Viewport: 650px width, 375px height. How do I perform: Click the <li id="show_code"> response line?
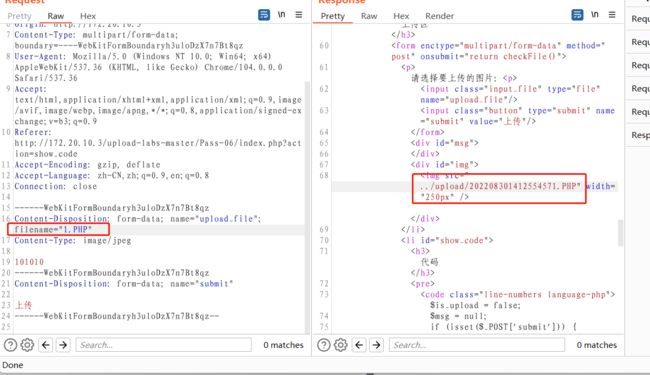[x=447, y=240]
